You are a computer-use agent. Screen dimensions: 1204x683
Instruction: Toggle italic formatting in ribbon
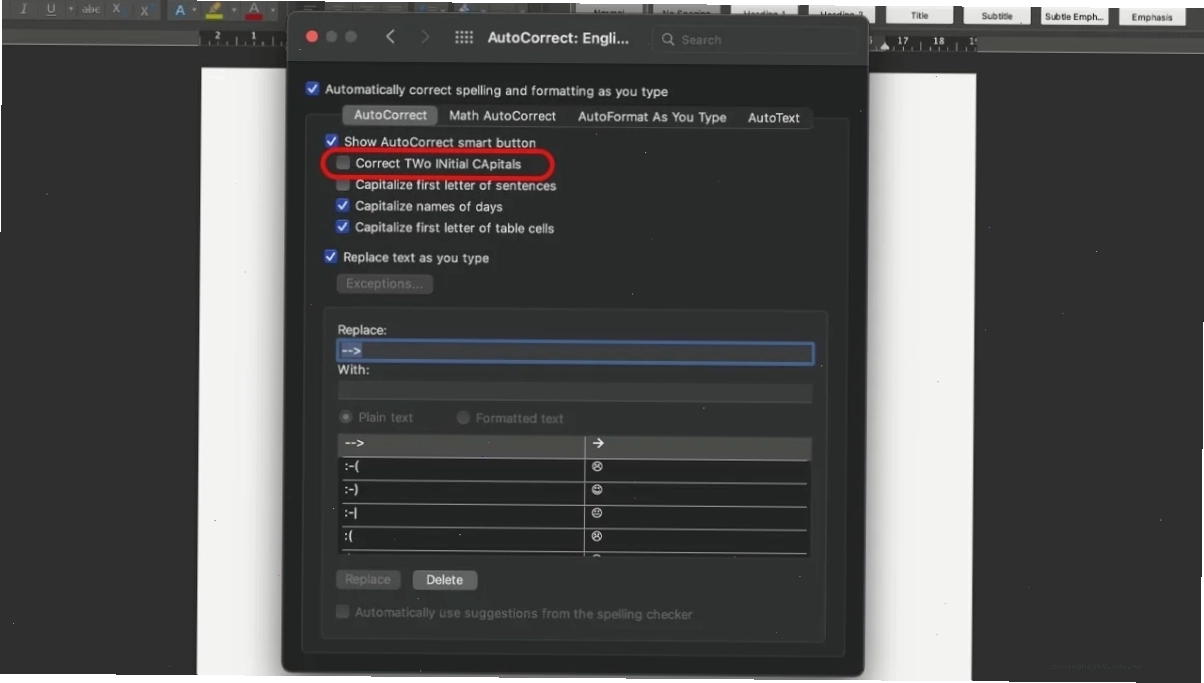[x=24, y=9]
